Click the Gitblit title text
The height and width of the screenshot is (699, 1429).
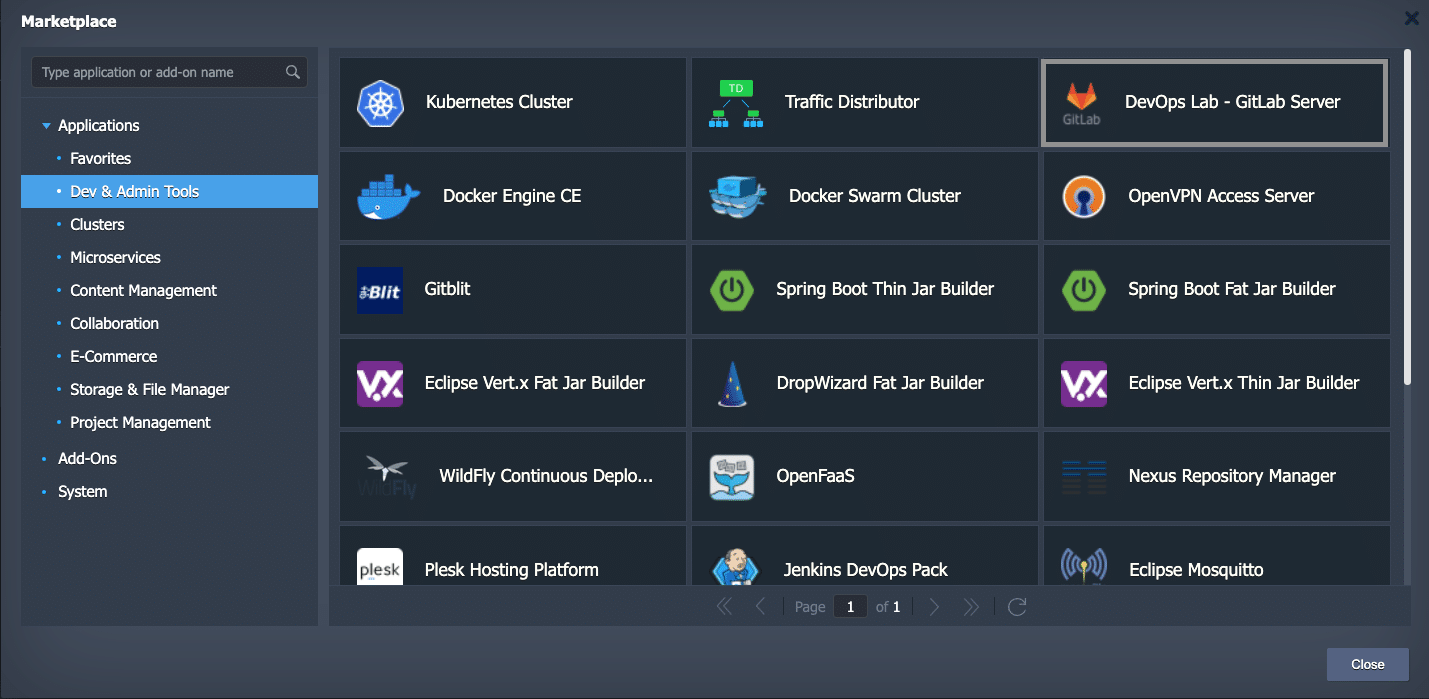(x=447, y=289)
